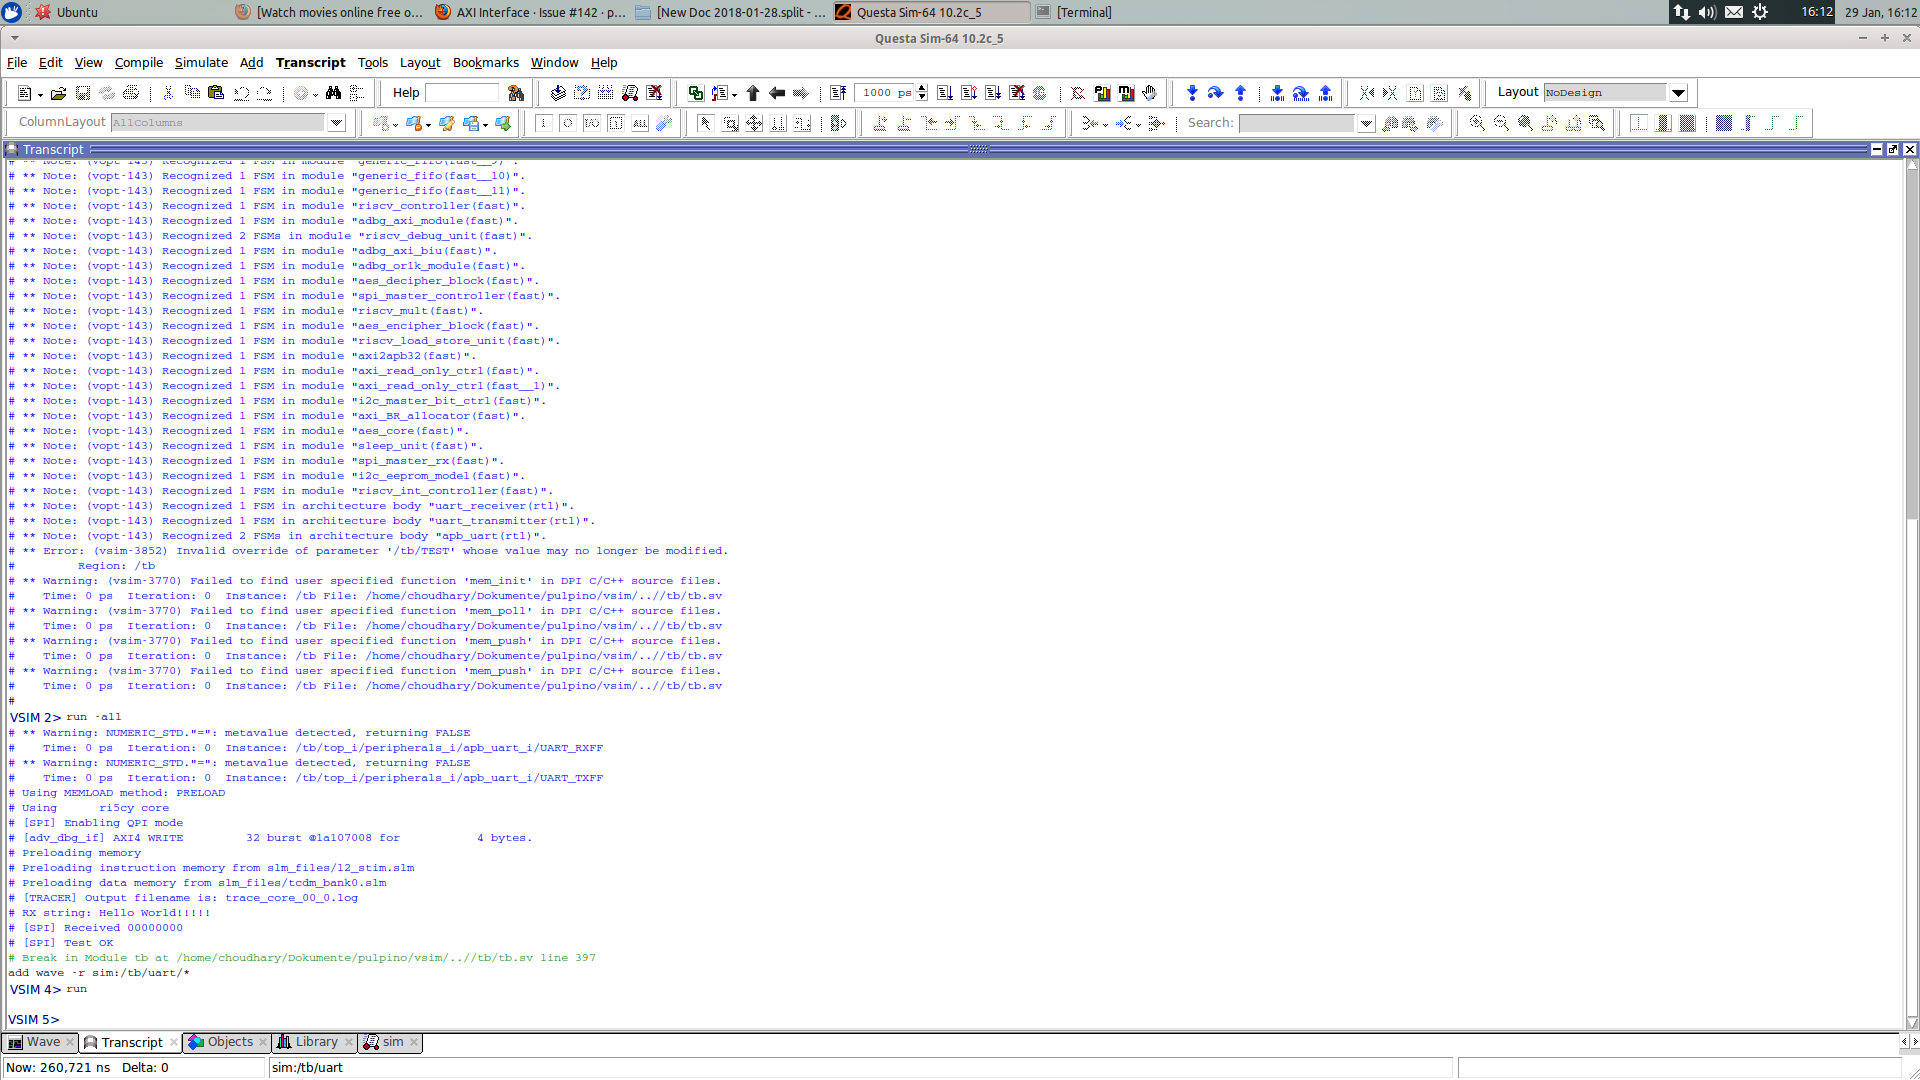Screen dimensions: 1920x1080
Task: Enable Pan Mode in the wave toolbar
Action: [755, 123]
